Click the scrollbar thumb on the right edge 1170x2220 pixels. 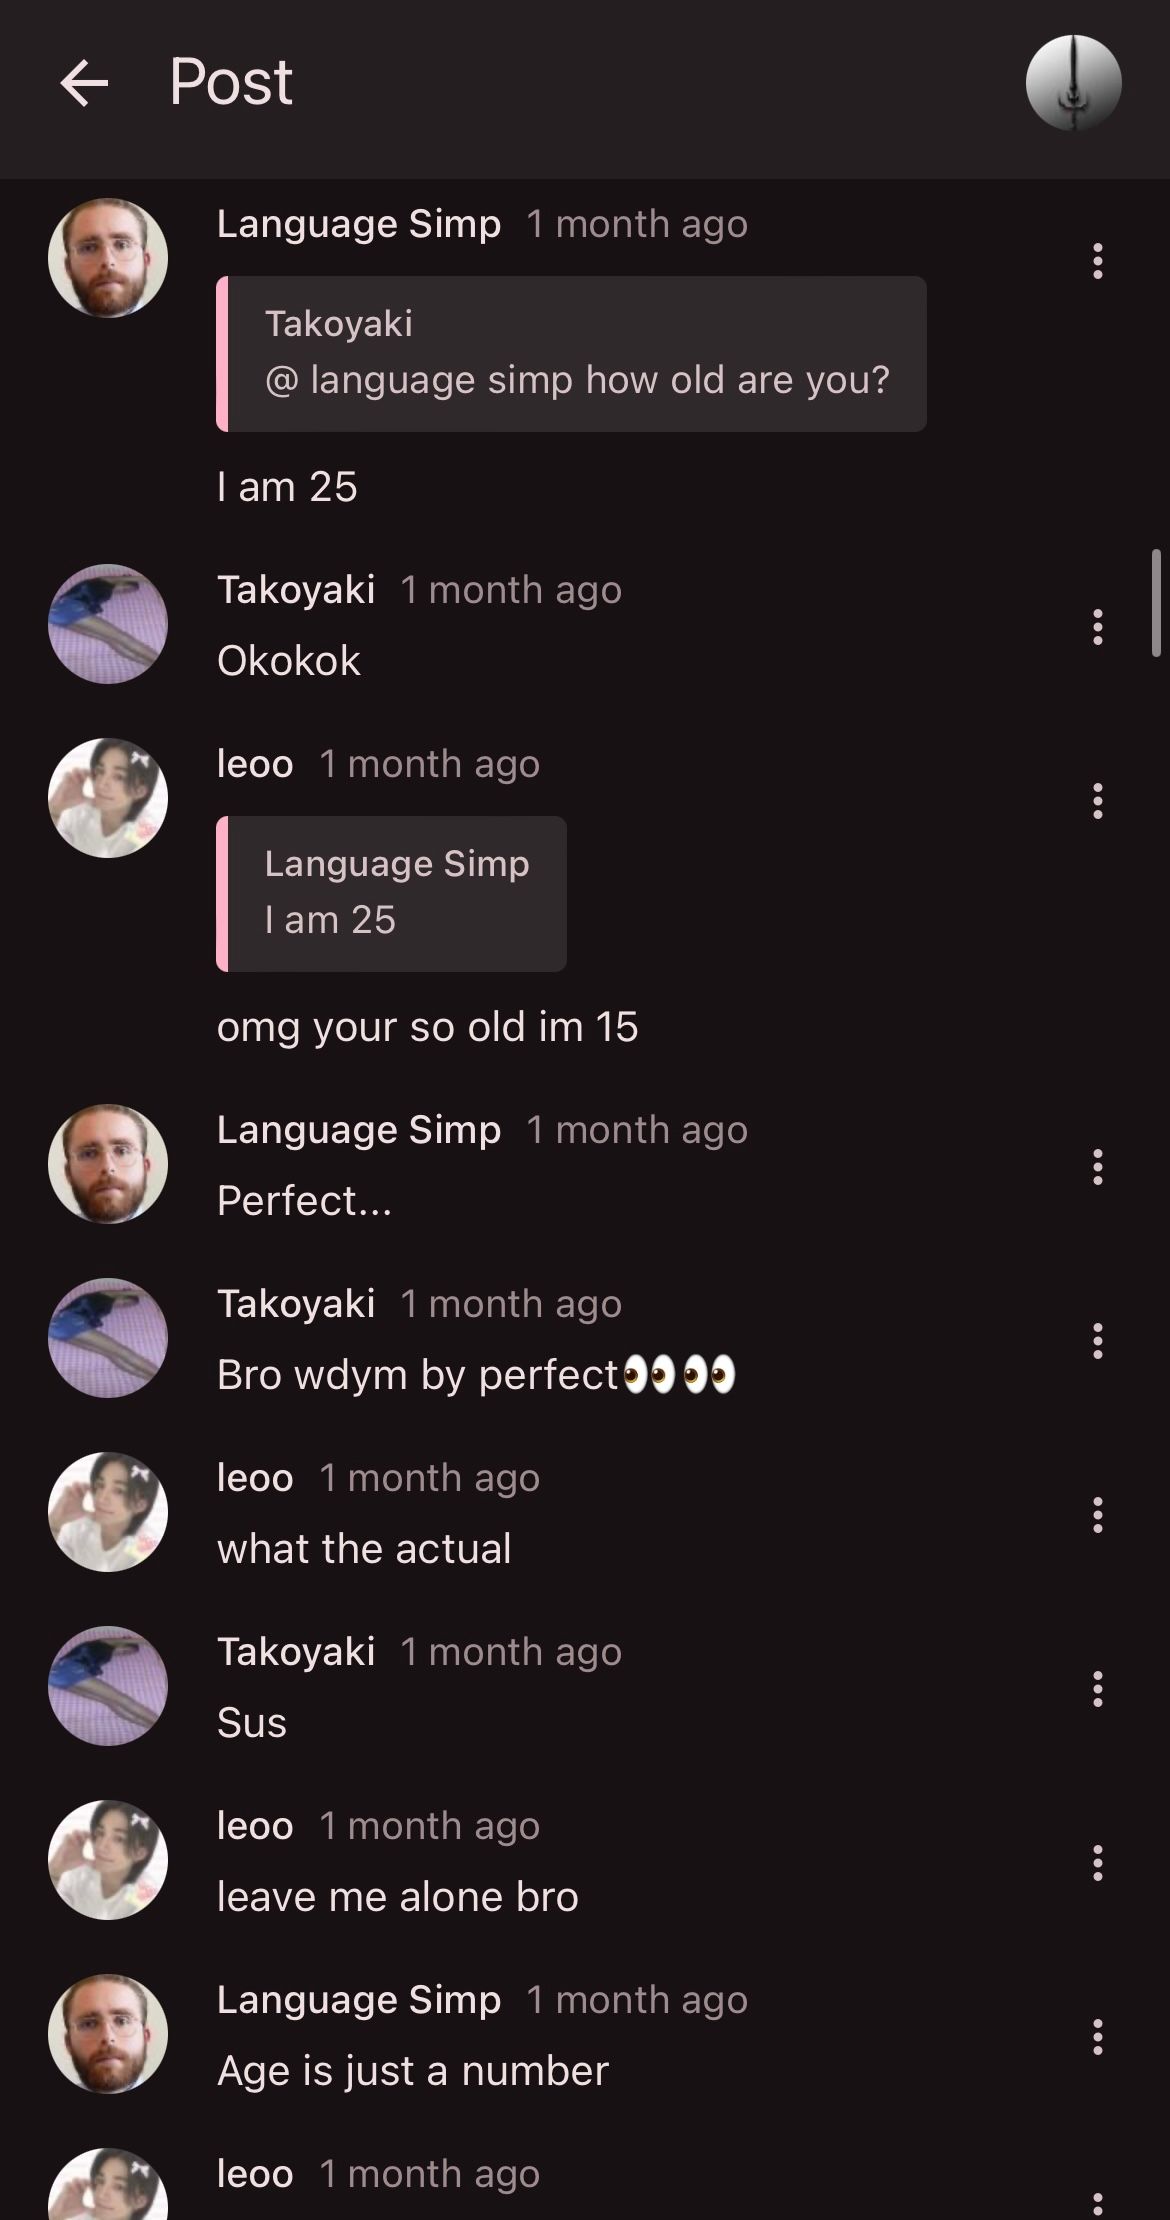pyautogui.click(x=1156, y=602)
